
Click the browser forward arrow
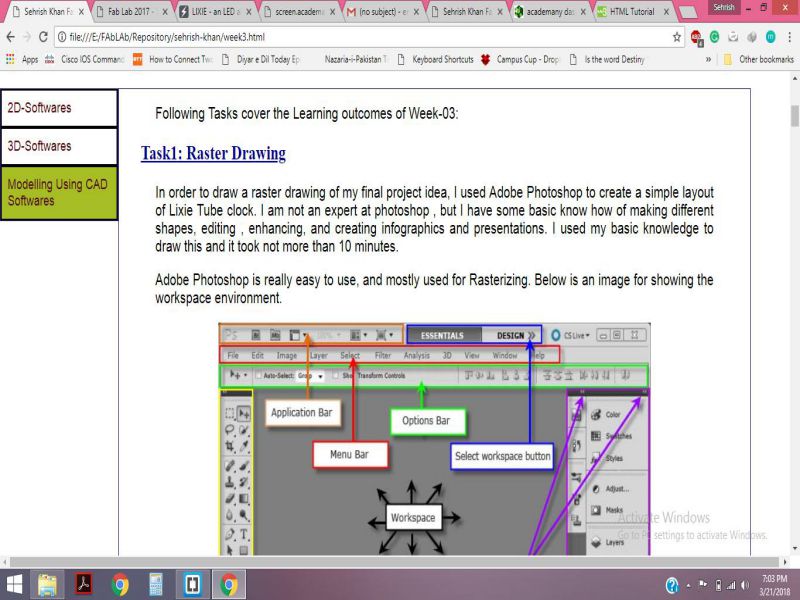[x=27, y=37]
